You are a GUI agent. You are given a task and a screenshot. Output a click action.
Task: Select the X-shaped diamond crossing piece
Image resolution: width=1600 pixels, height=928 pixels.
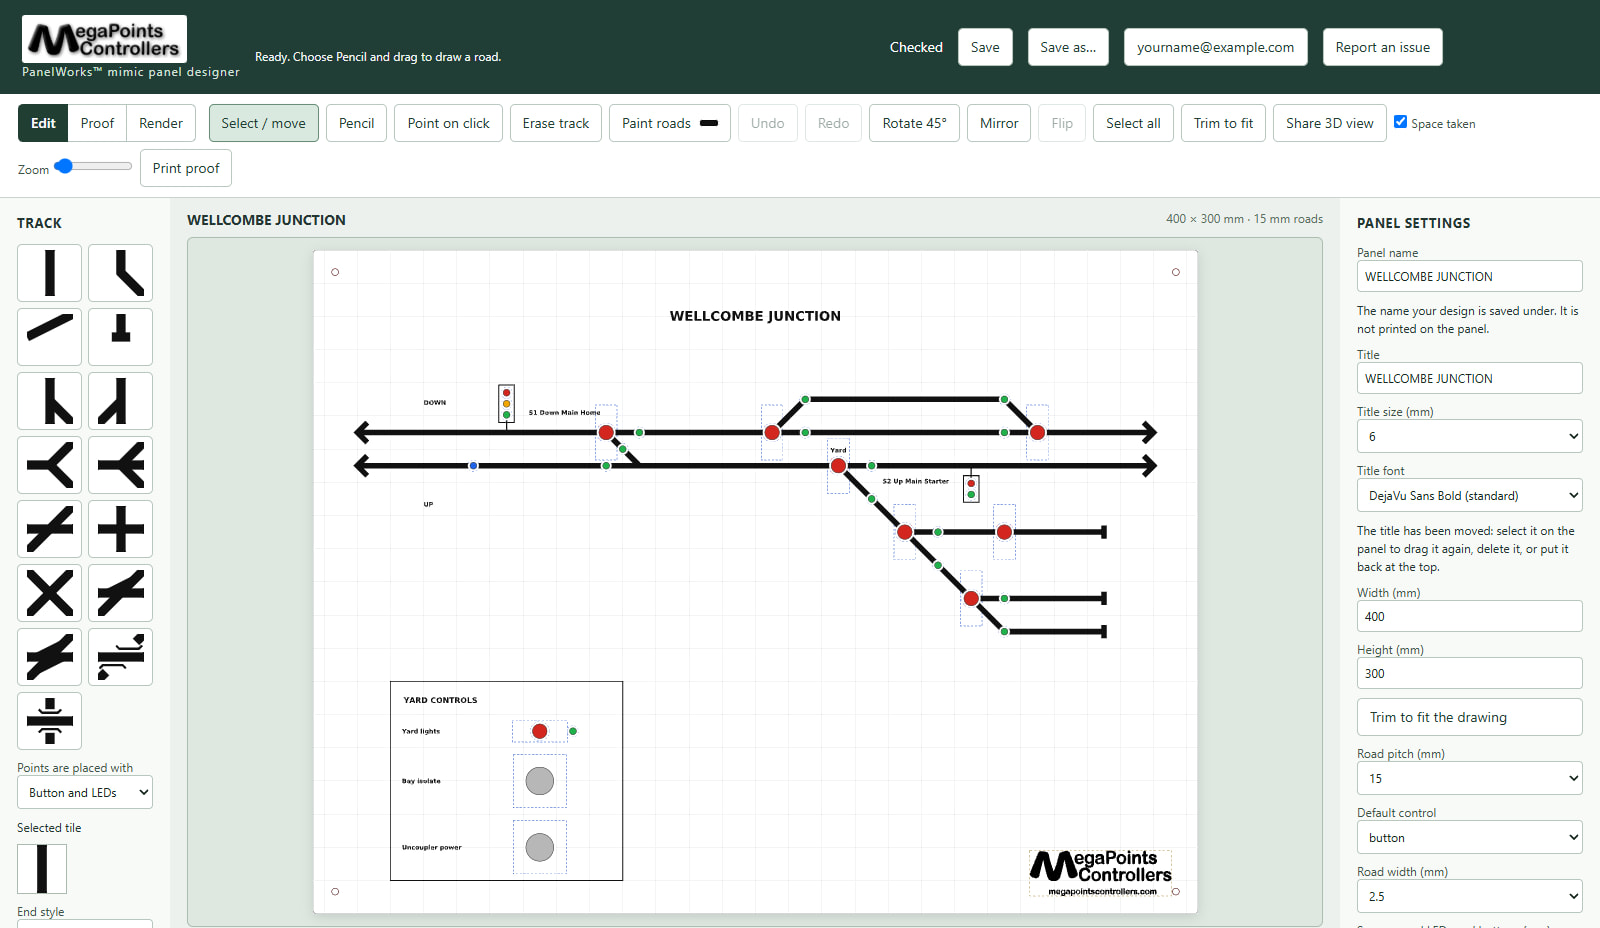point(49,593)
